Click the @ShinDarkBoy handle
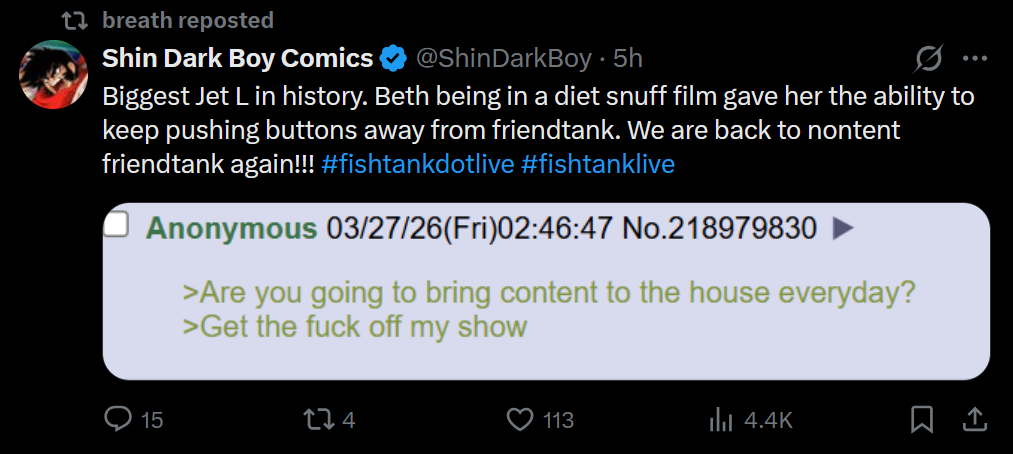This screenshot has width=1013, height=454. point(503,59)
